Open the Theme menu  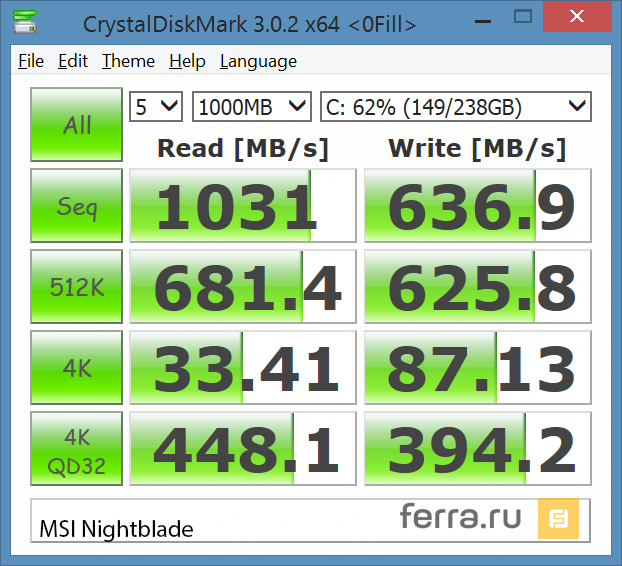[x=128, y=61]
